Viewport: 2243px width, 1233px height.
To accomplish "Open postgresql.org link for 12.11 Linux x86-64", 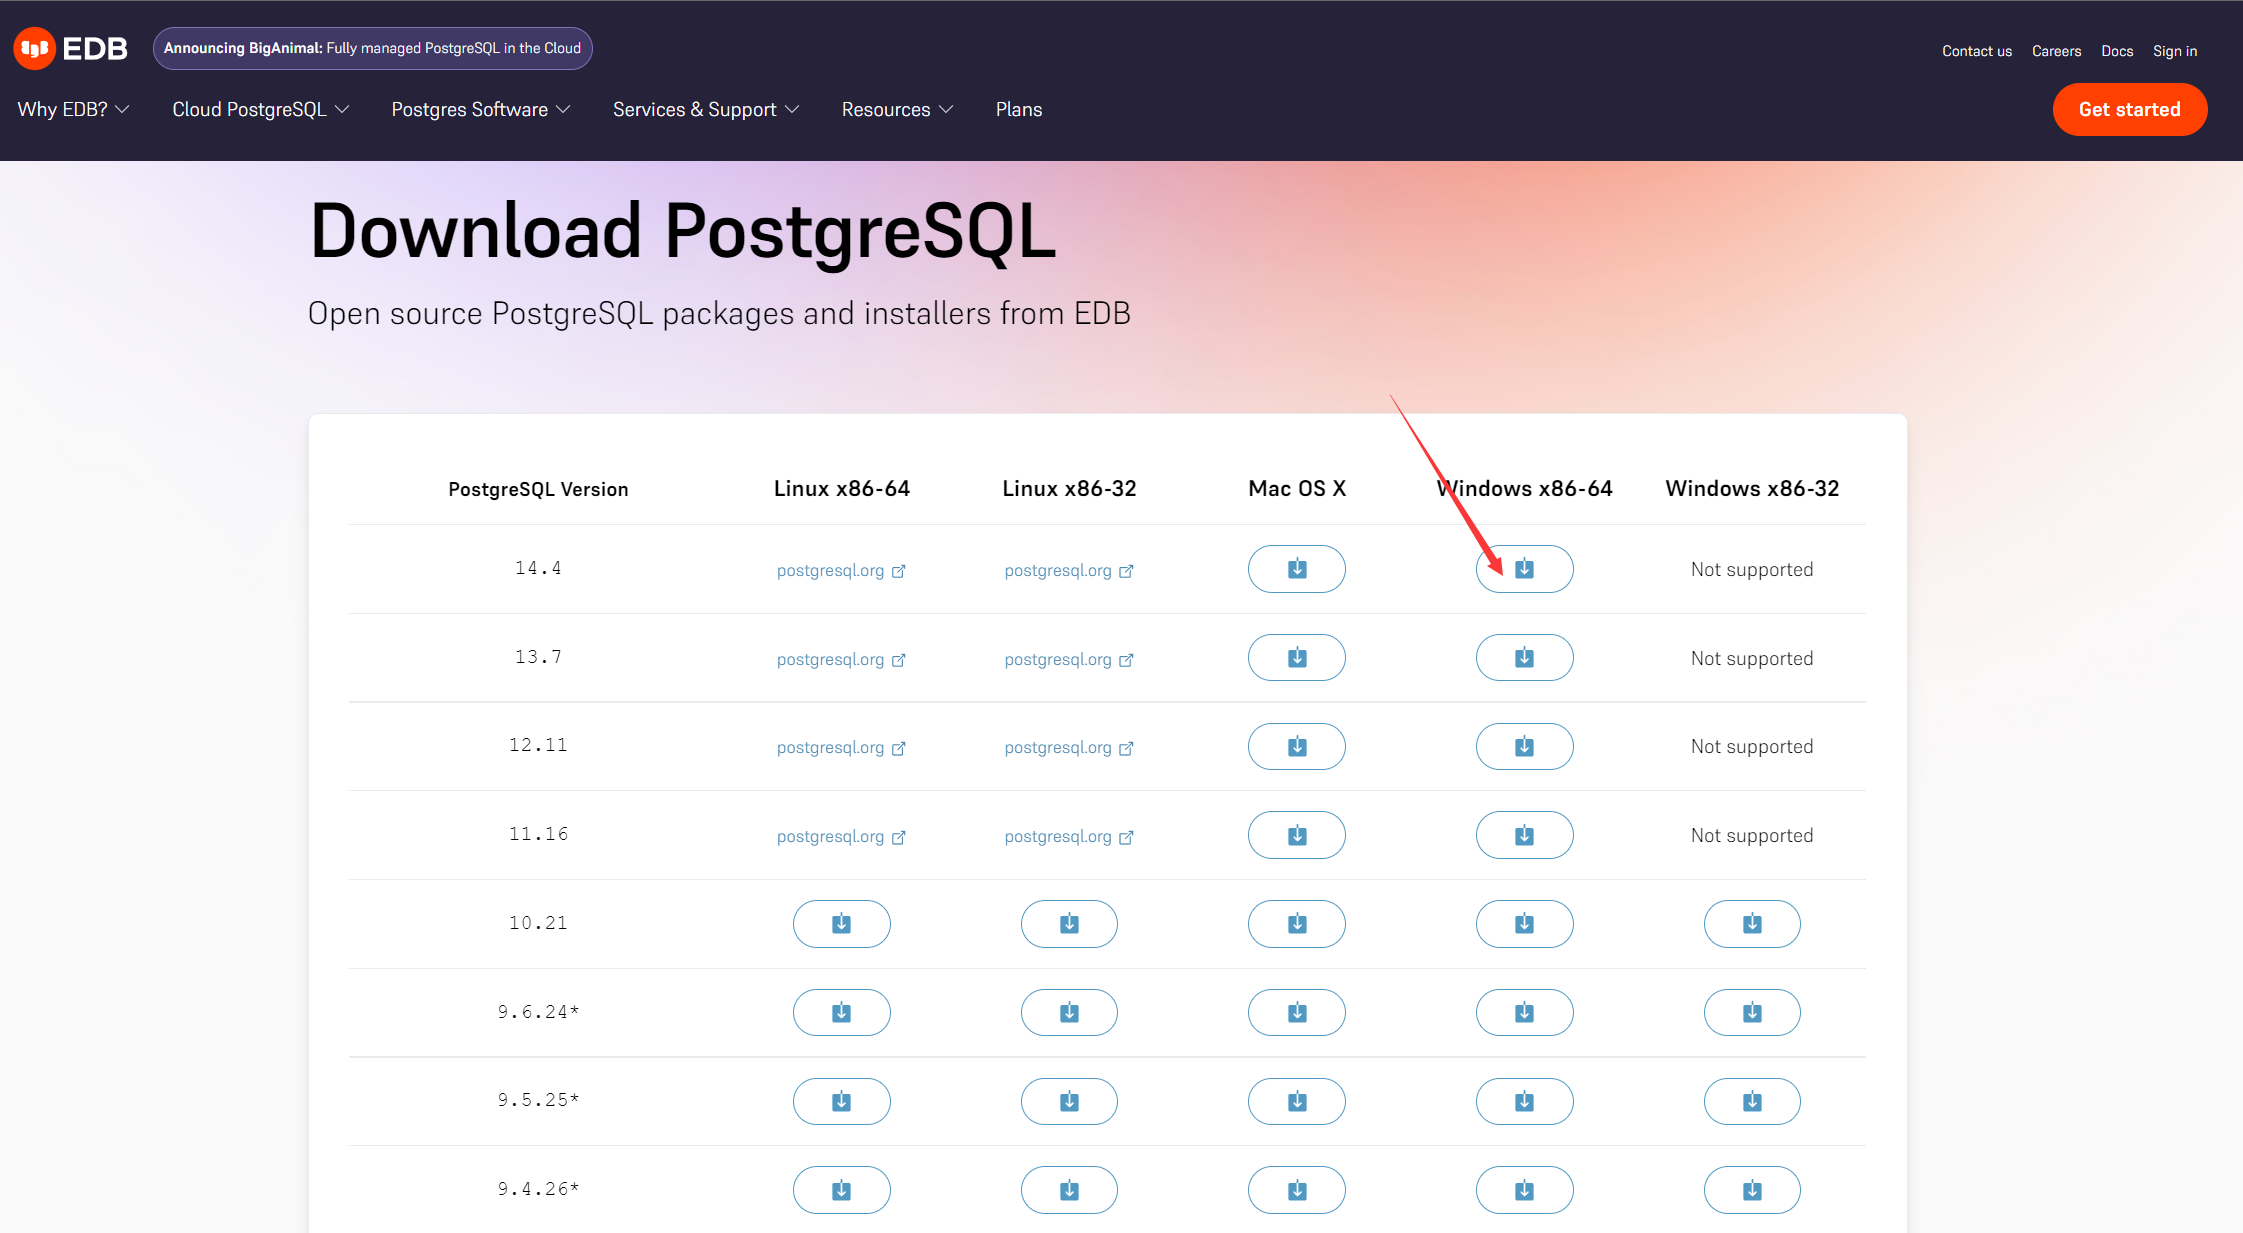I will point(841,747).
